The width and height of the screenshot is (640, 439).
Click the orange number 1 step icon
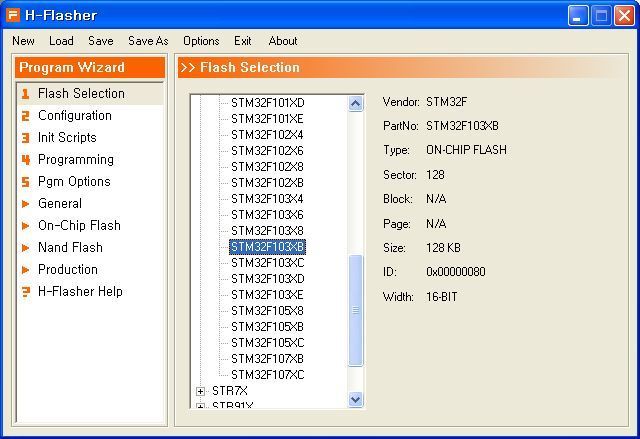pyautogui.click(x=25, y=94)
